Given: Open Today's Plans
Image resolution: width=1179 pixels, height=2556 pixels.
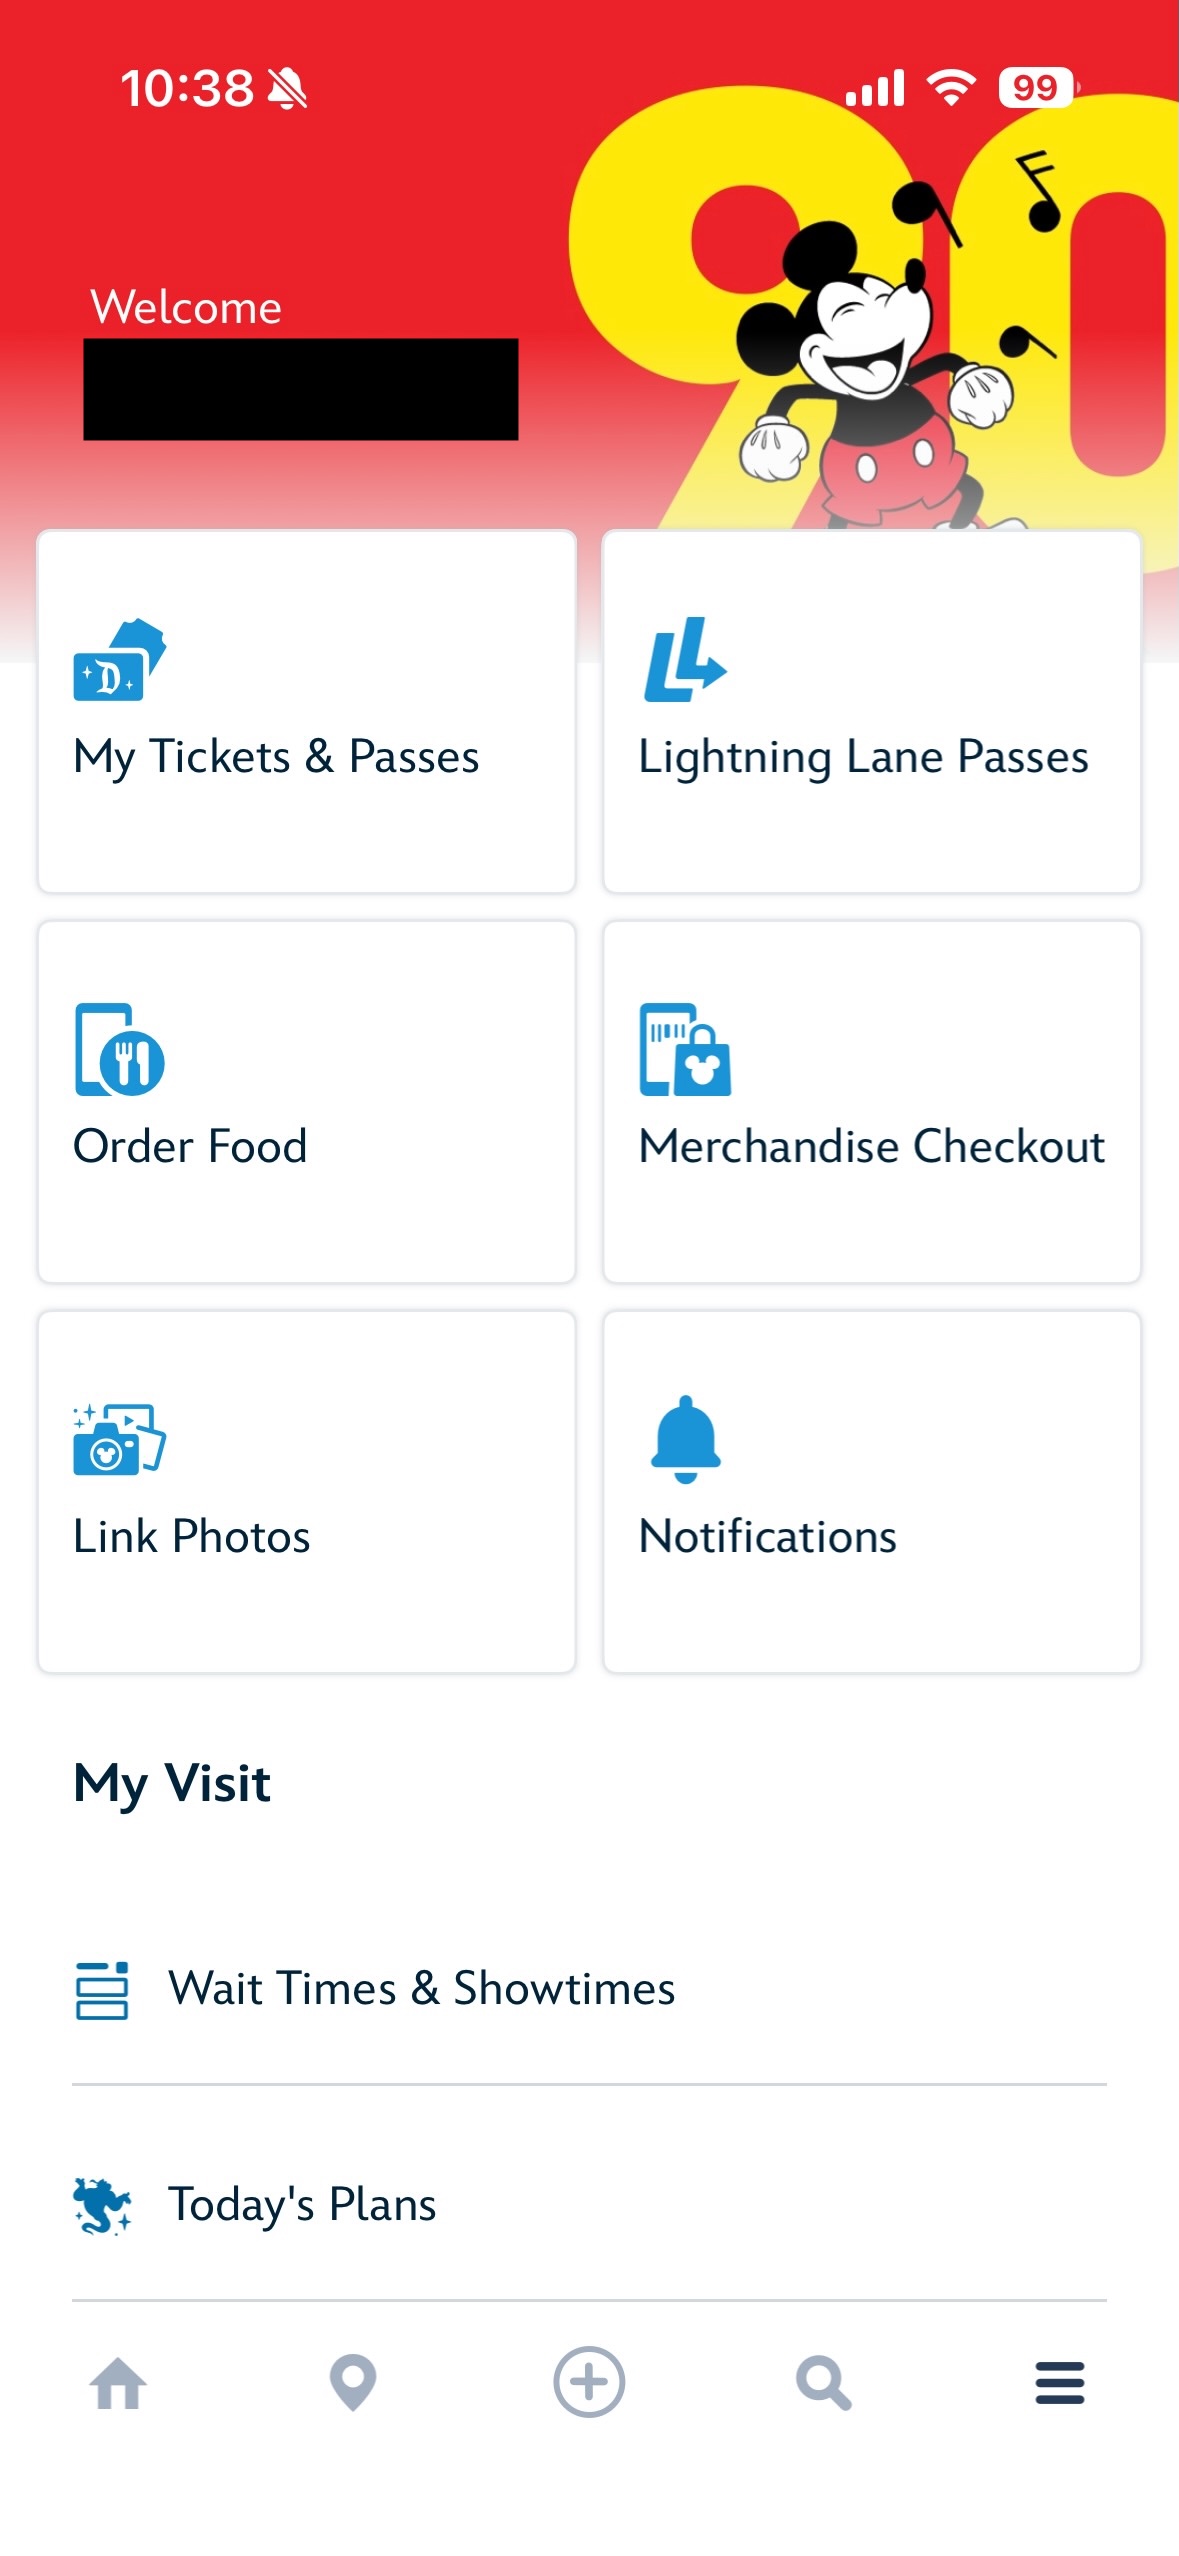Looking at the screenshot, I should click(302, 2205).
